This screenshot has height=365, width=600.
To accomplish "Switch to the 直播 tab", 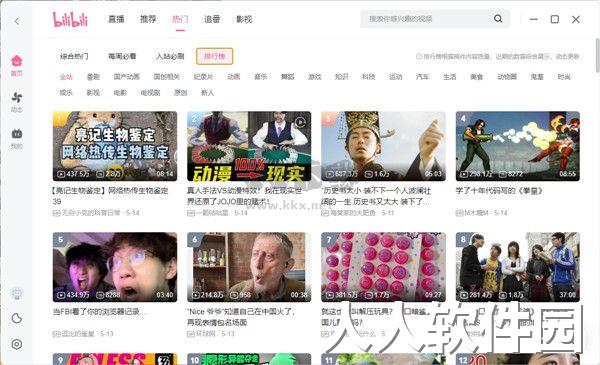I will pyautogui.click(x=116, y=19).
